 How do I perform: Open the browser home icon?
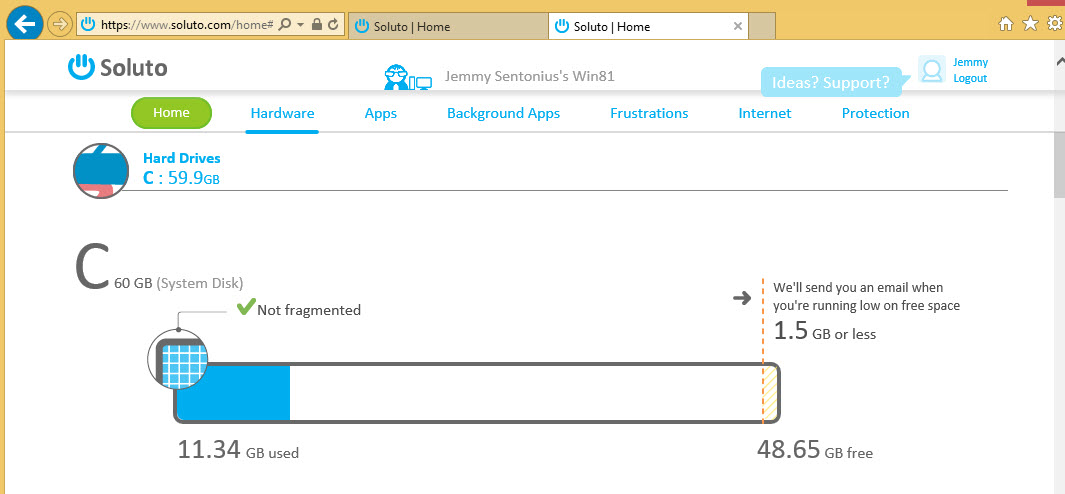pos(1006,24)
